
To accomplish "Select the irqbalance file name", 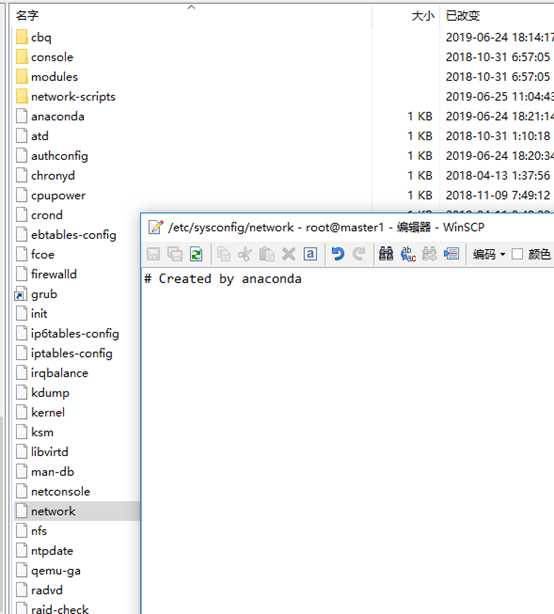I will (60, 373).
